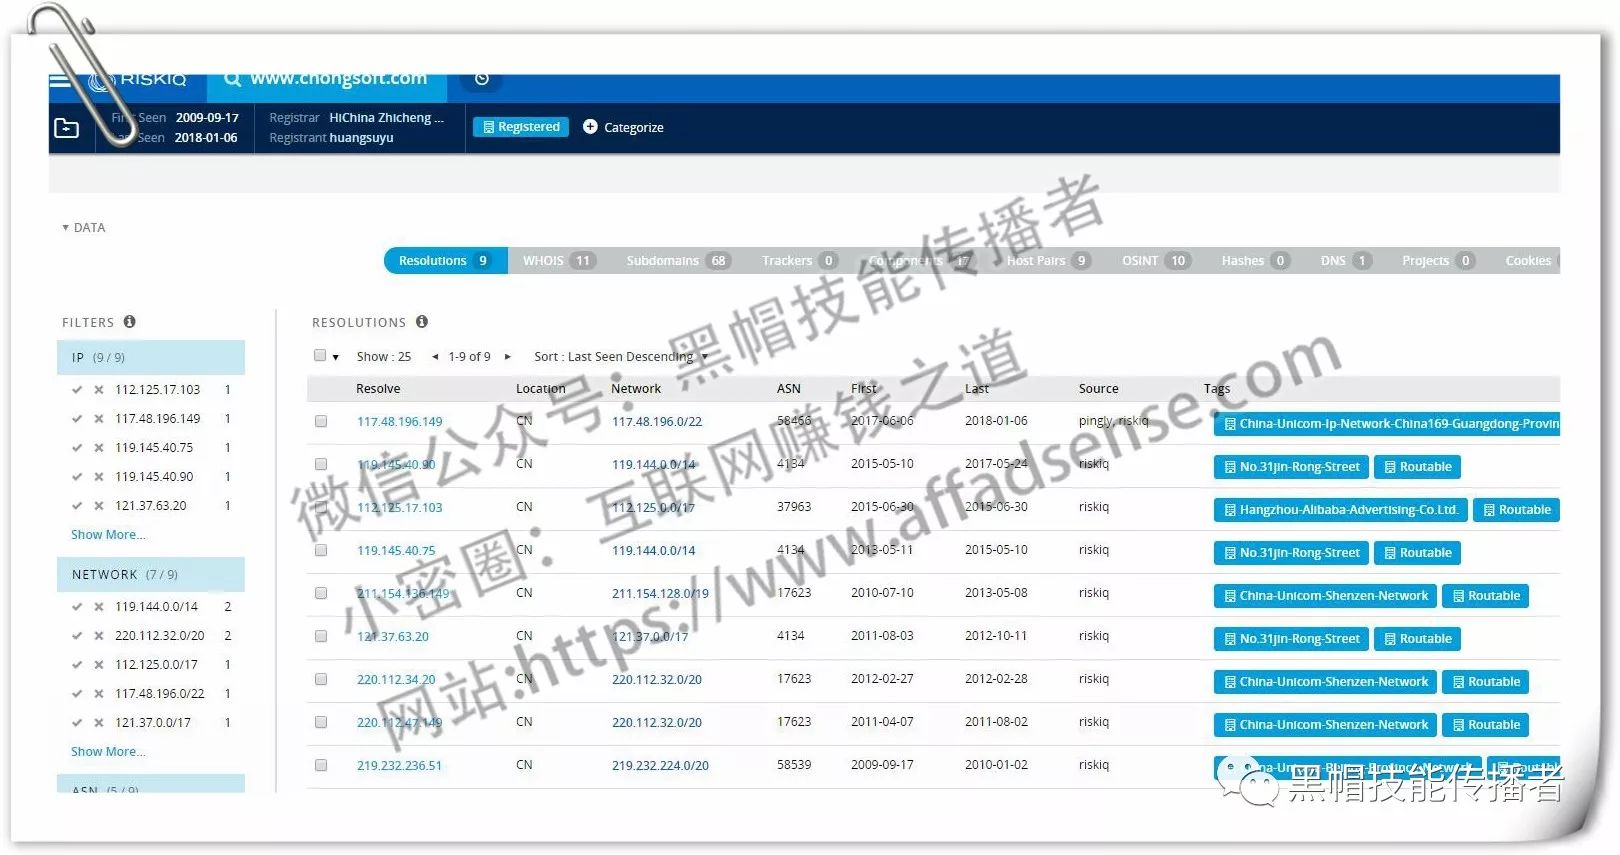Click the Registered tag button
1620x855 pixels.
pyautogui.click(x=521, y=127)
